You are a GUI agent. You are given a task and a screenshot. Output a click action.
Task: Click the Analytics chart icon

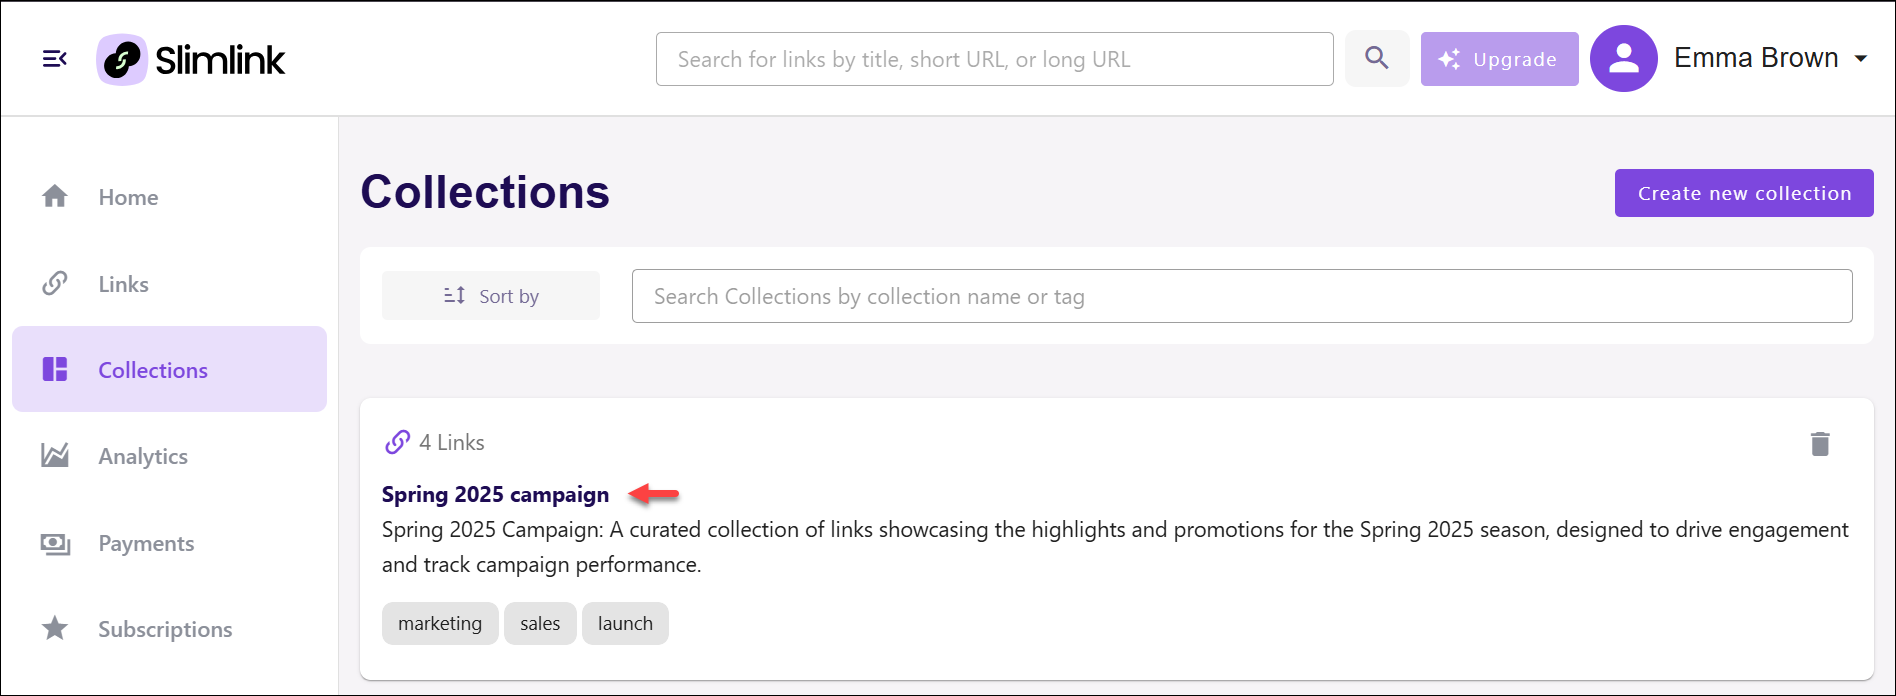(x=55, y=456)
